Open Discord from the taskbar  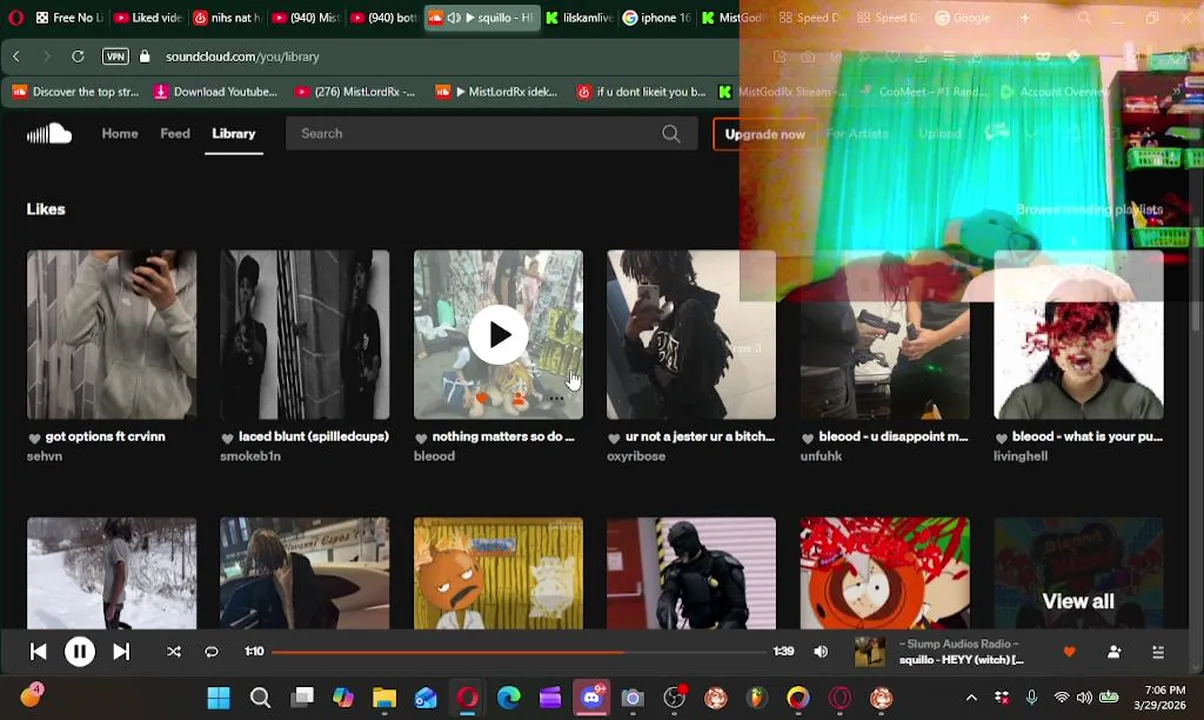591,697
